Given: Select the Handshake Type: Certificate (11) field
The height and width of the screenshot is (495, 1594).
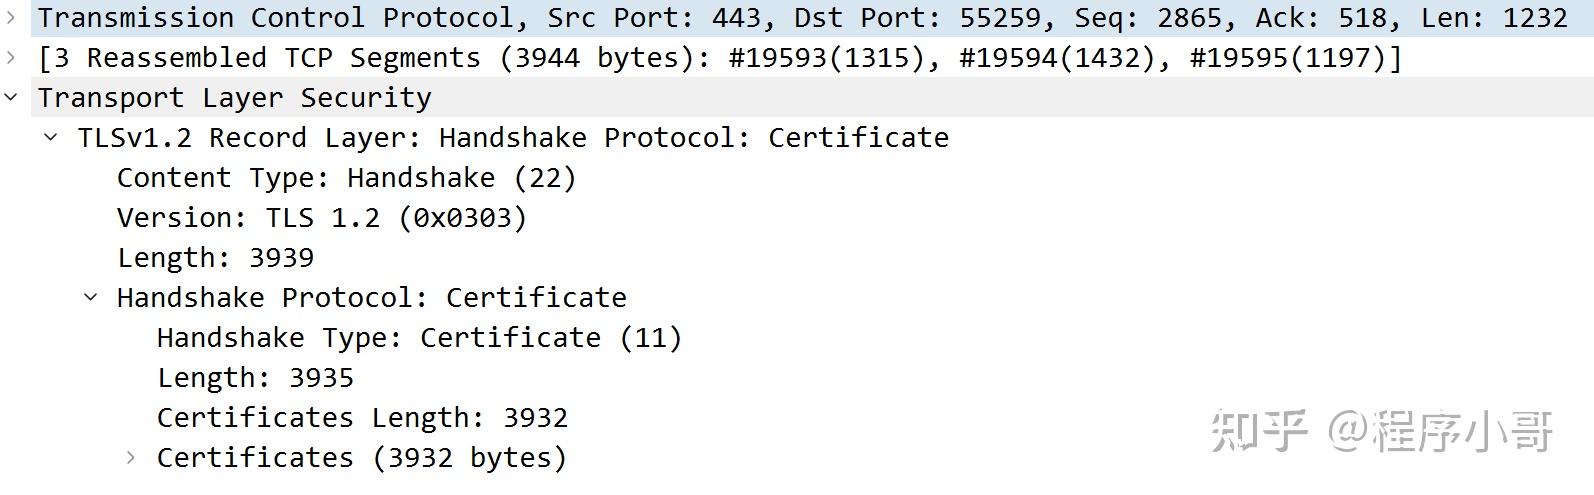Looking at the screenshot, I should (x=419, y=337).
